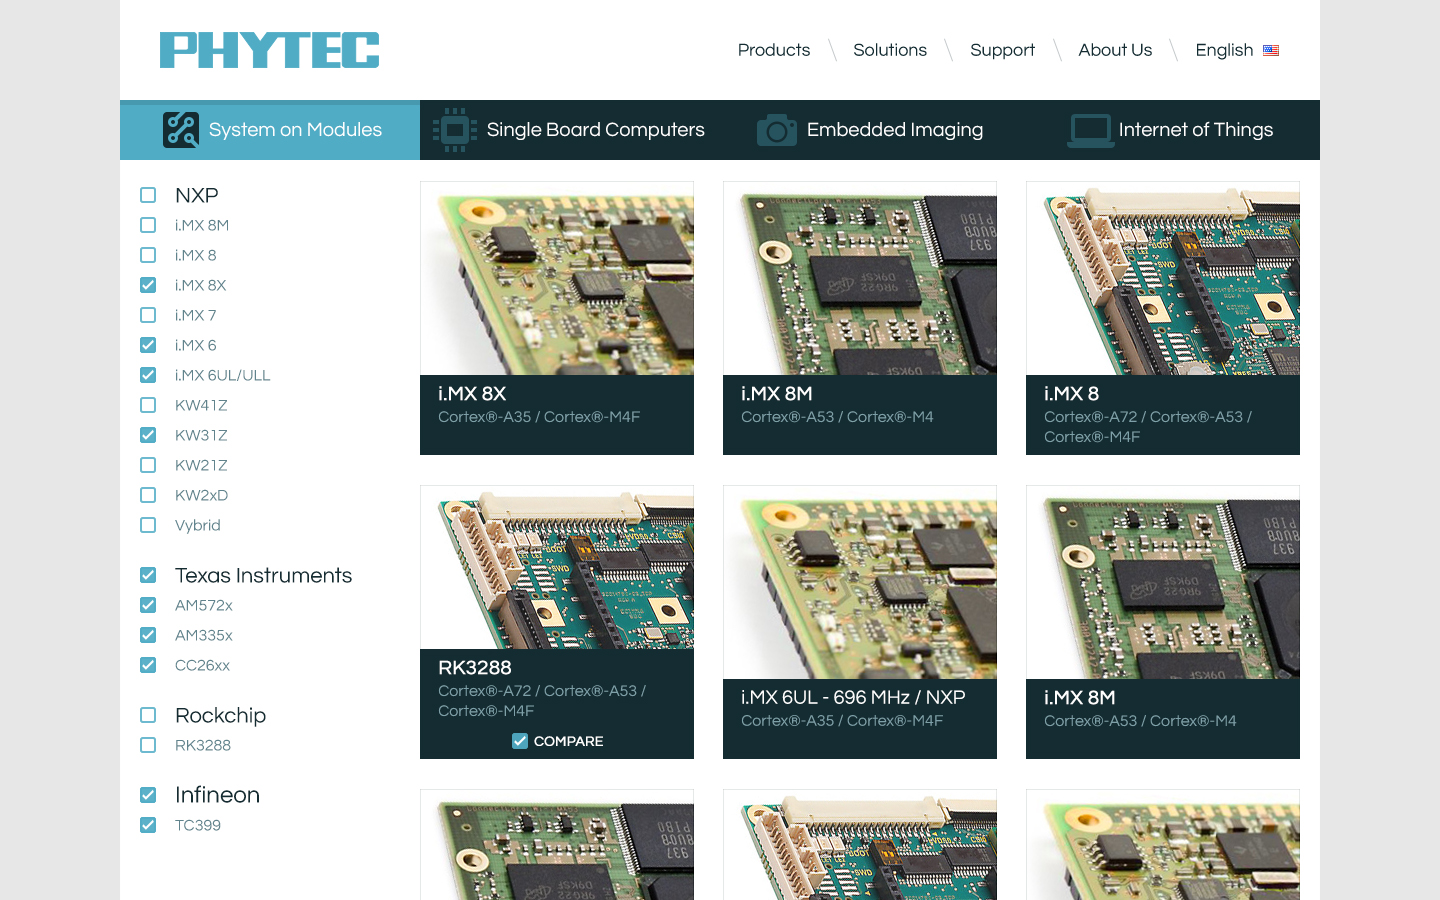Click the PHYTEC logo
This screenshot has width=1440, height=900.
(269, 50)
